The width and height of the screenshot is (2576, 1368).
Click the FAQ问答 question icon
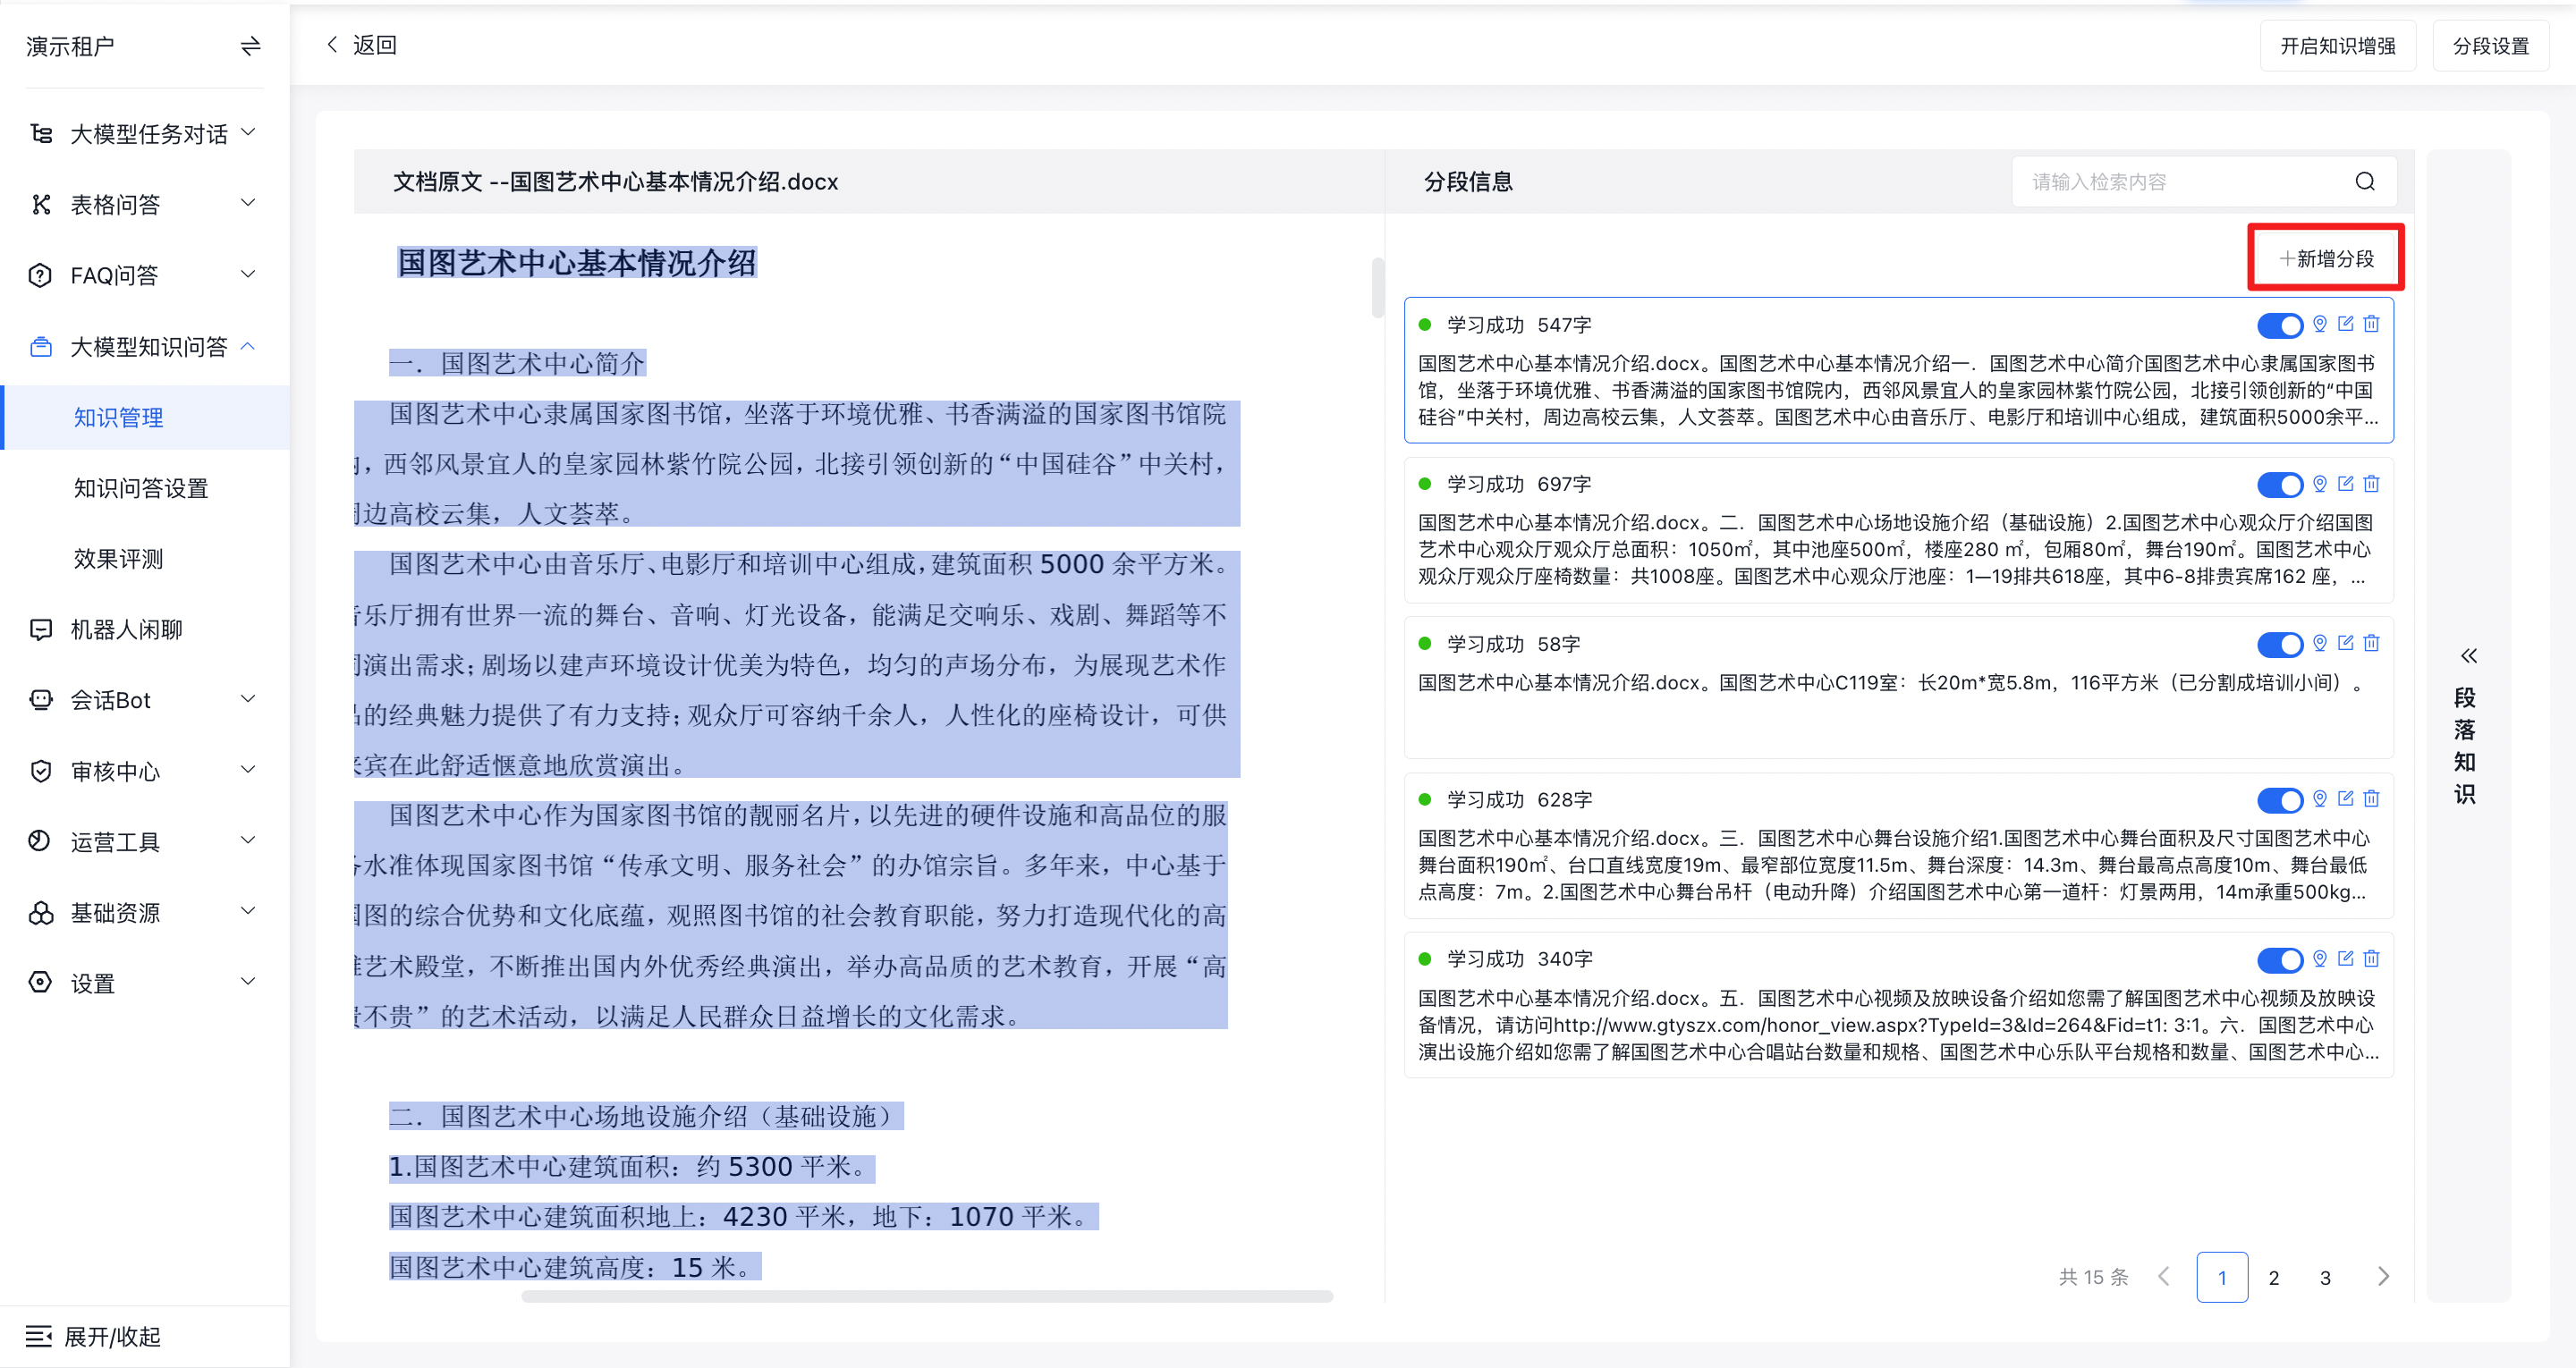pos(40,275)
